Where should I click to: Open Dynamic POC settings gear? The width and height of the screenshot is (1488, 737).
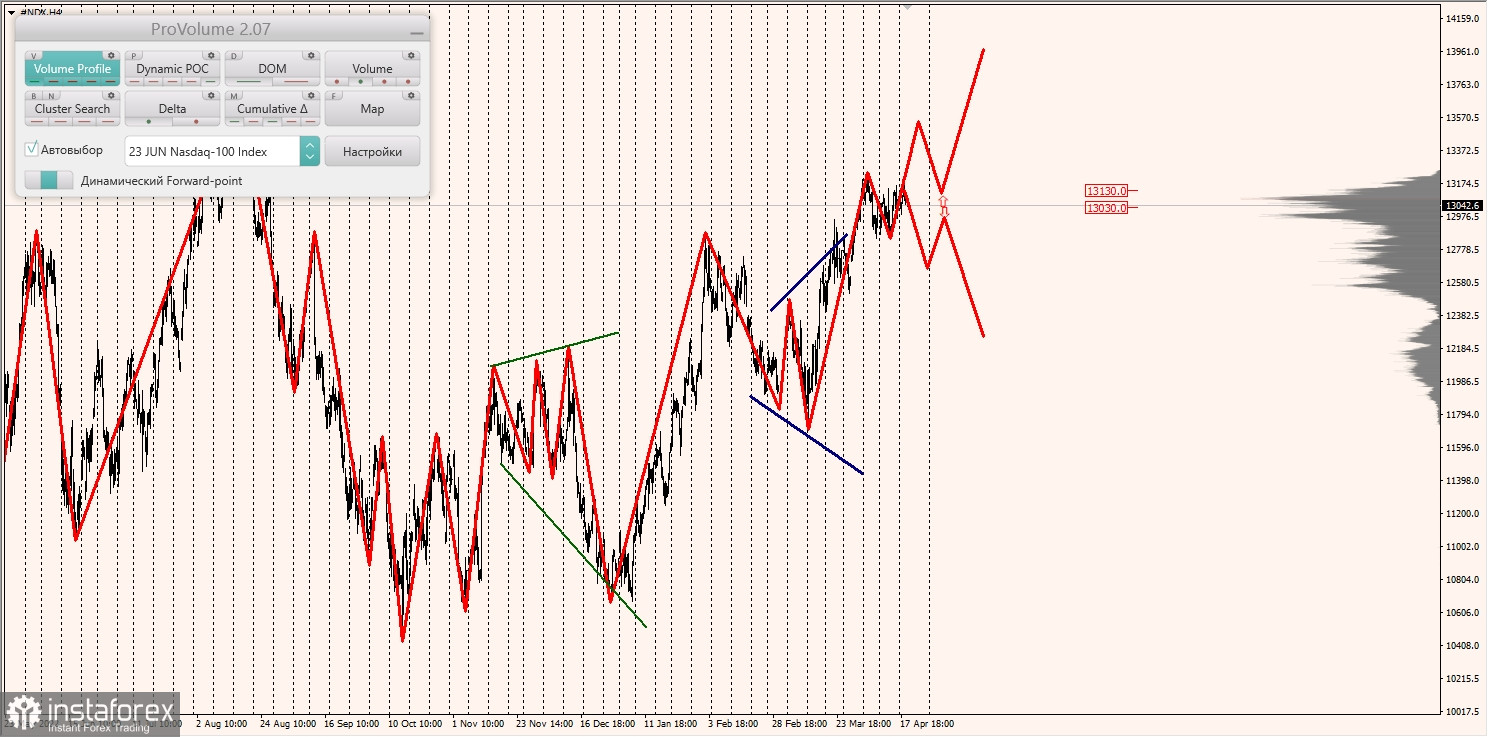211,55
